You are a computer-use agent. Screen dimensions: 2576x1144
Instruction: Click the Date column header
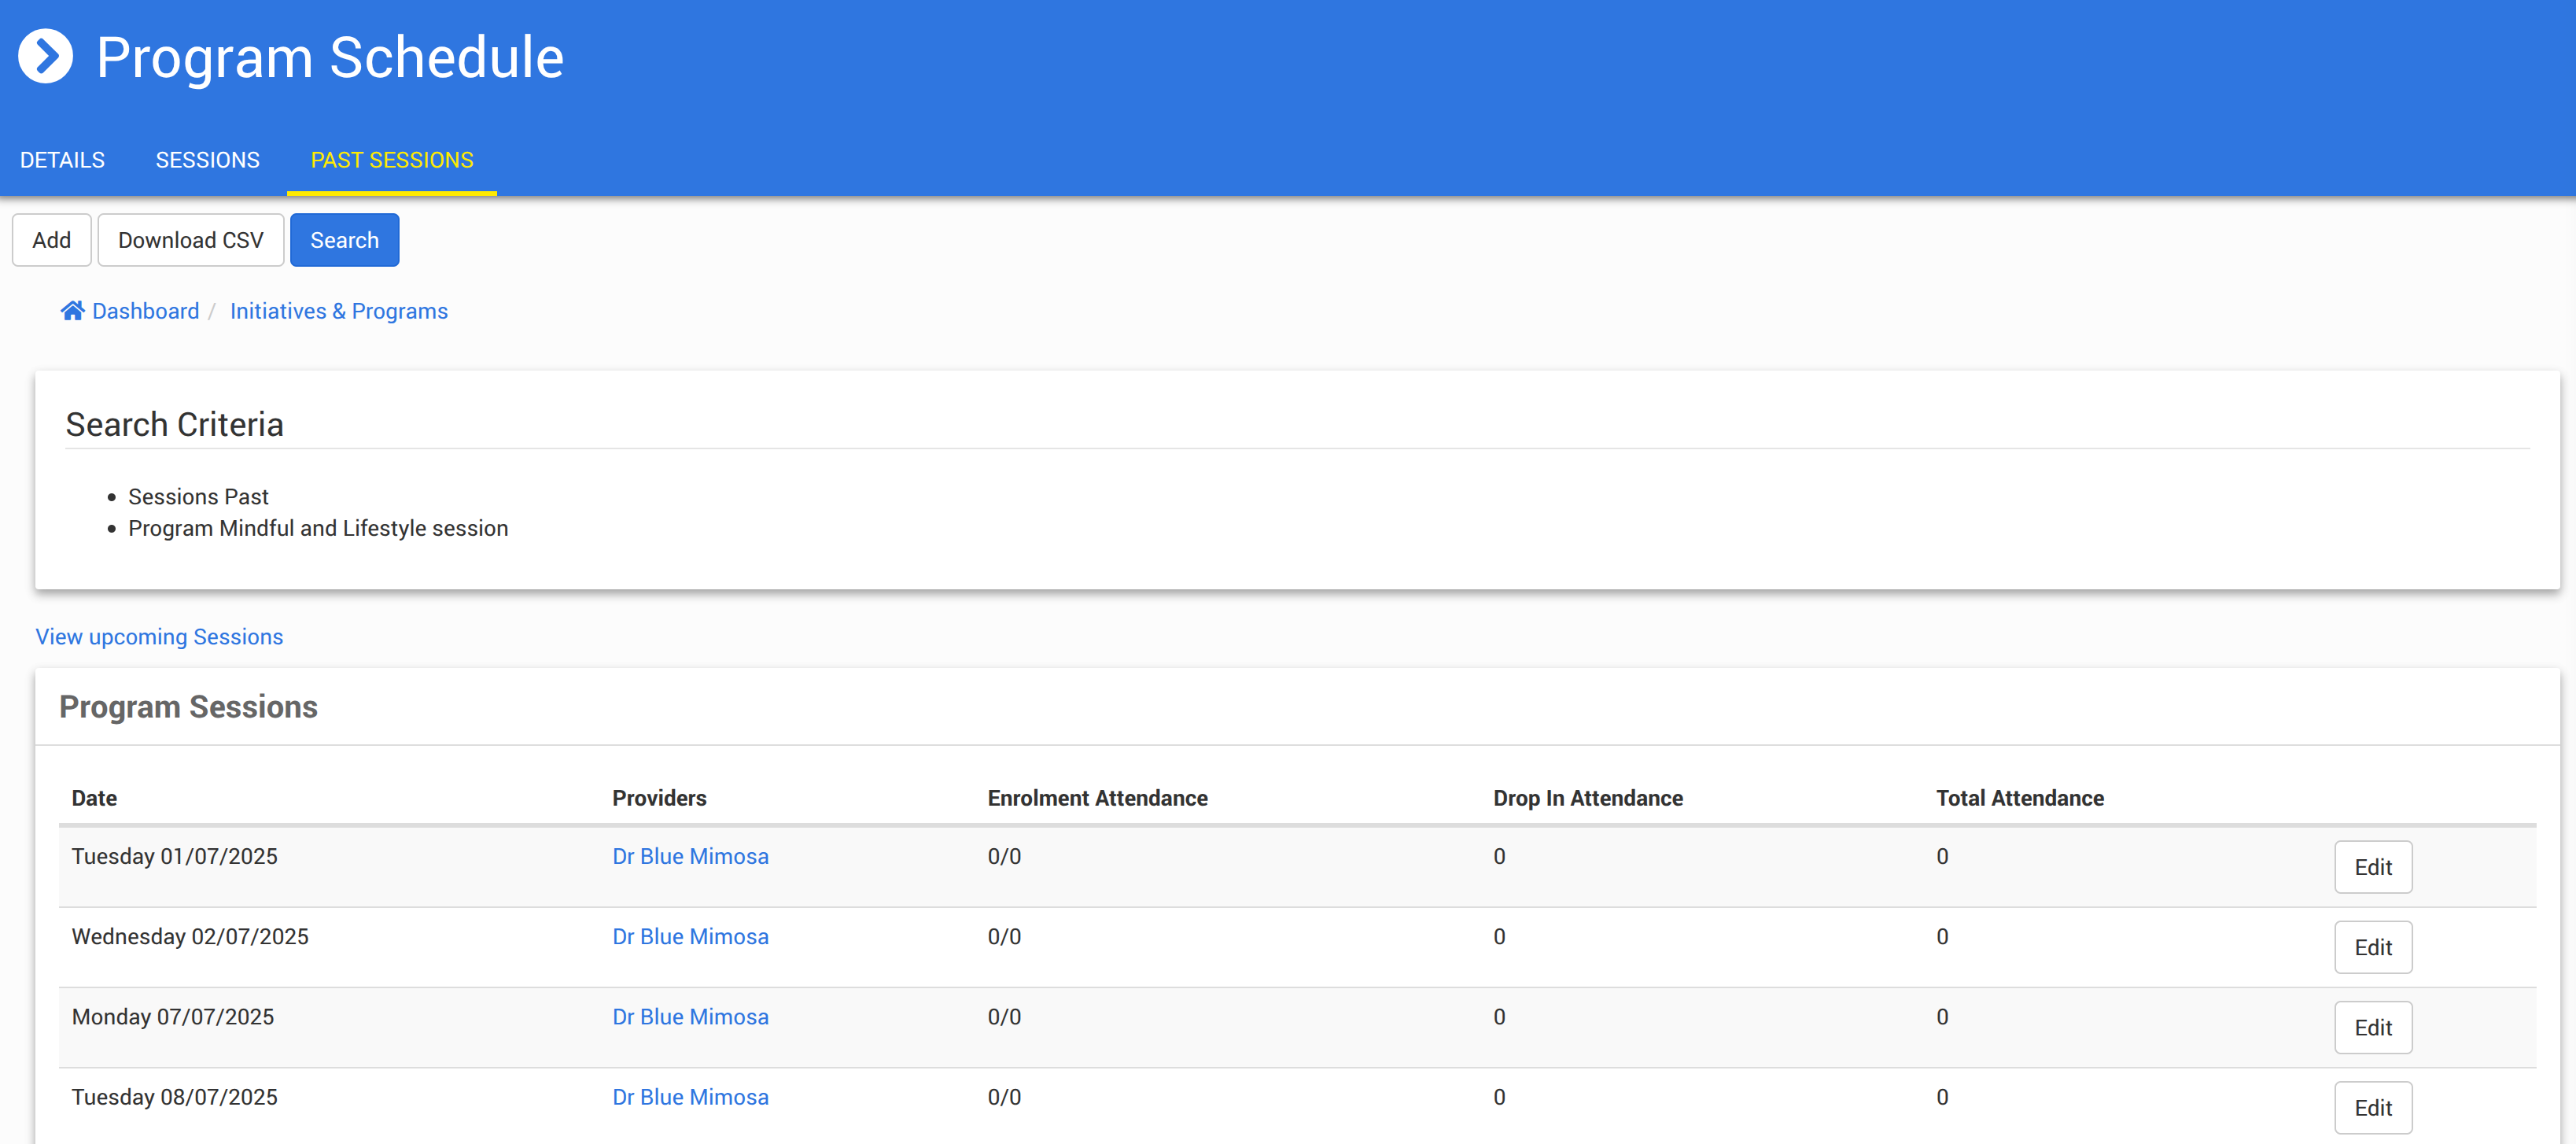coord(94,798)
